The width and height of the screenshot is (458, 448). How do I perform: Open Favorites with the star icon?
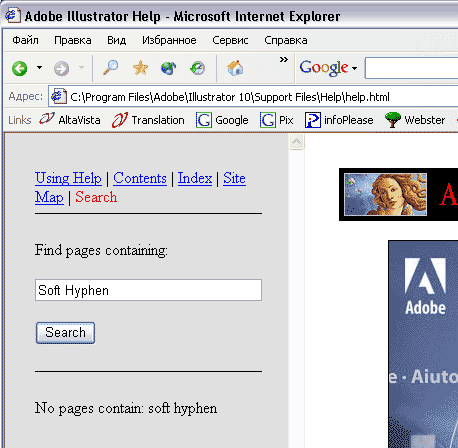click(140, 68)
